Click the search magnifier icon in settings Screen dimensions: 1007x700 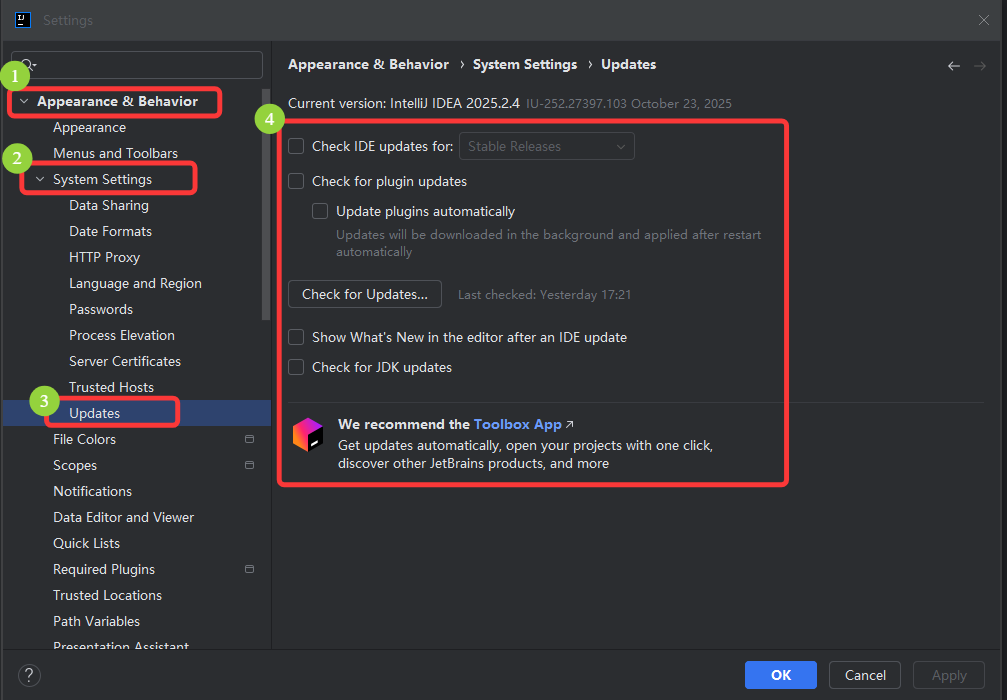(29, 65)
